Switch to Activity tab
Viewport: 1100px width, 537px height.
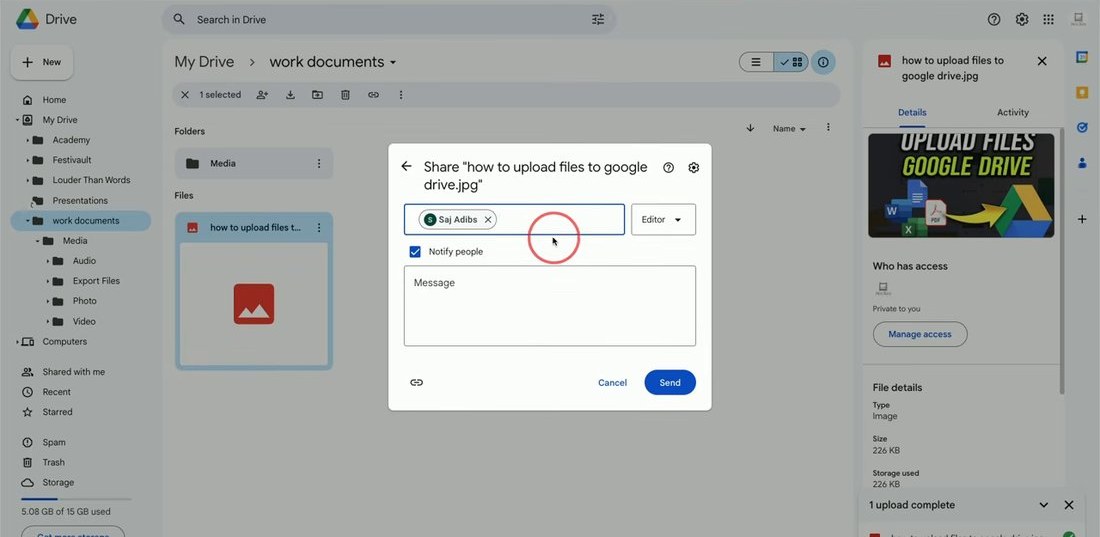point(1012,112)
